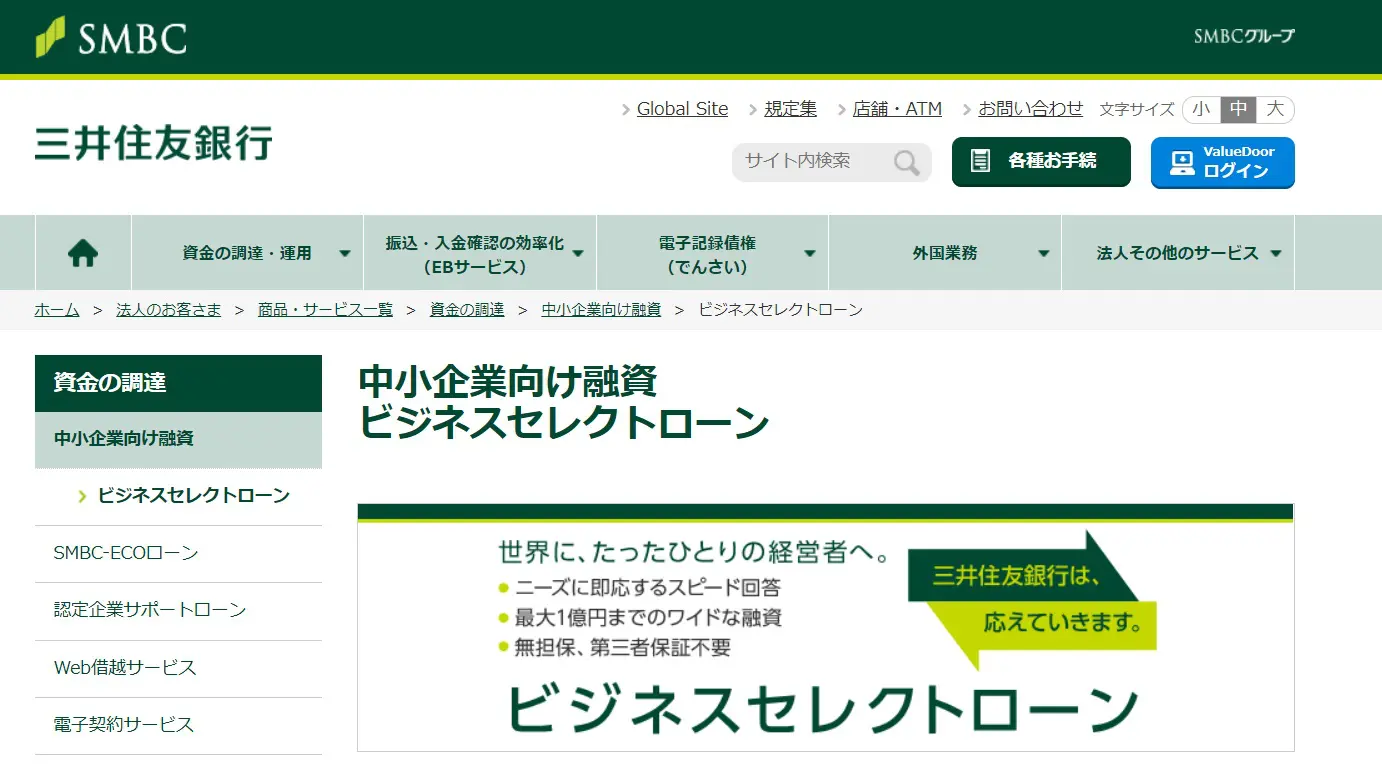1382x769 pixels.
Task: Open the SMBCグループ logo link
Action: coord(1243,37)
